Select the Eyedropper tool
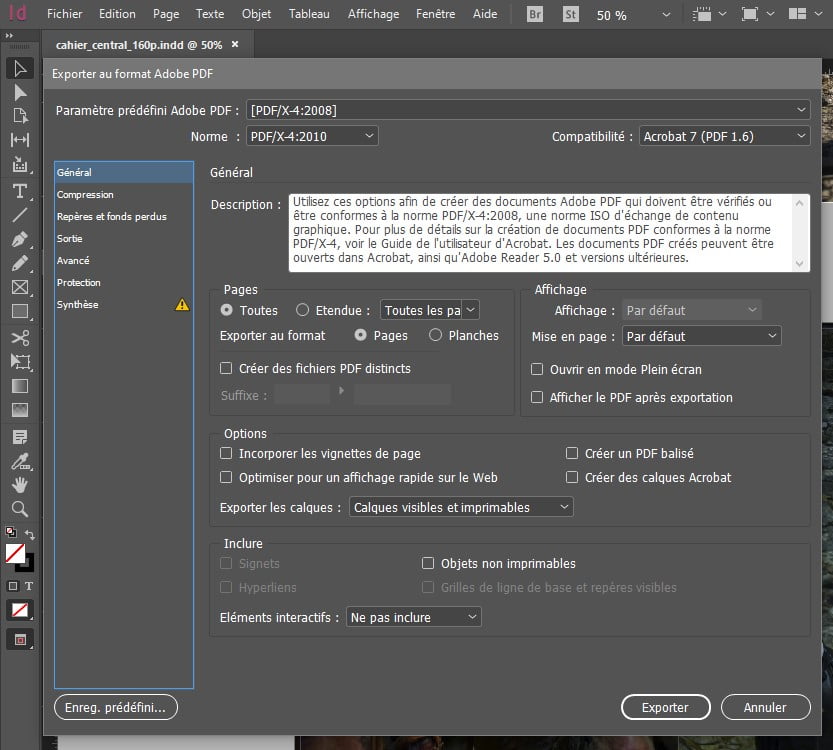The image size is (833, 750). tap(19, 460)
